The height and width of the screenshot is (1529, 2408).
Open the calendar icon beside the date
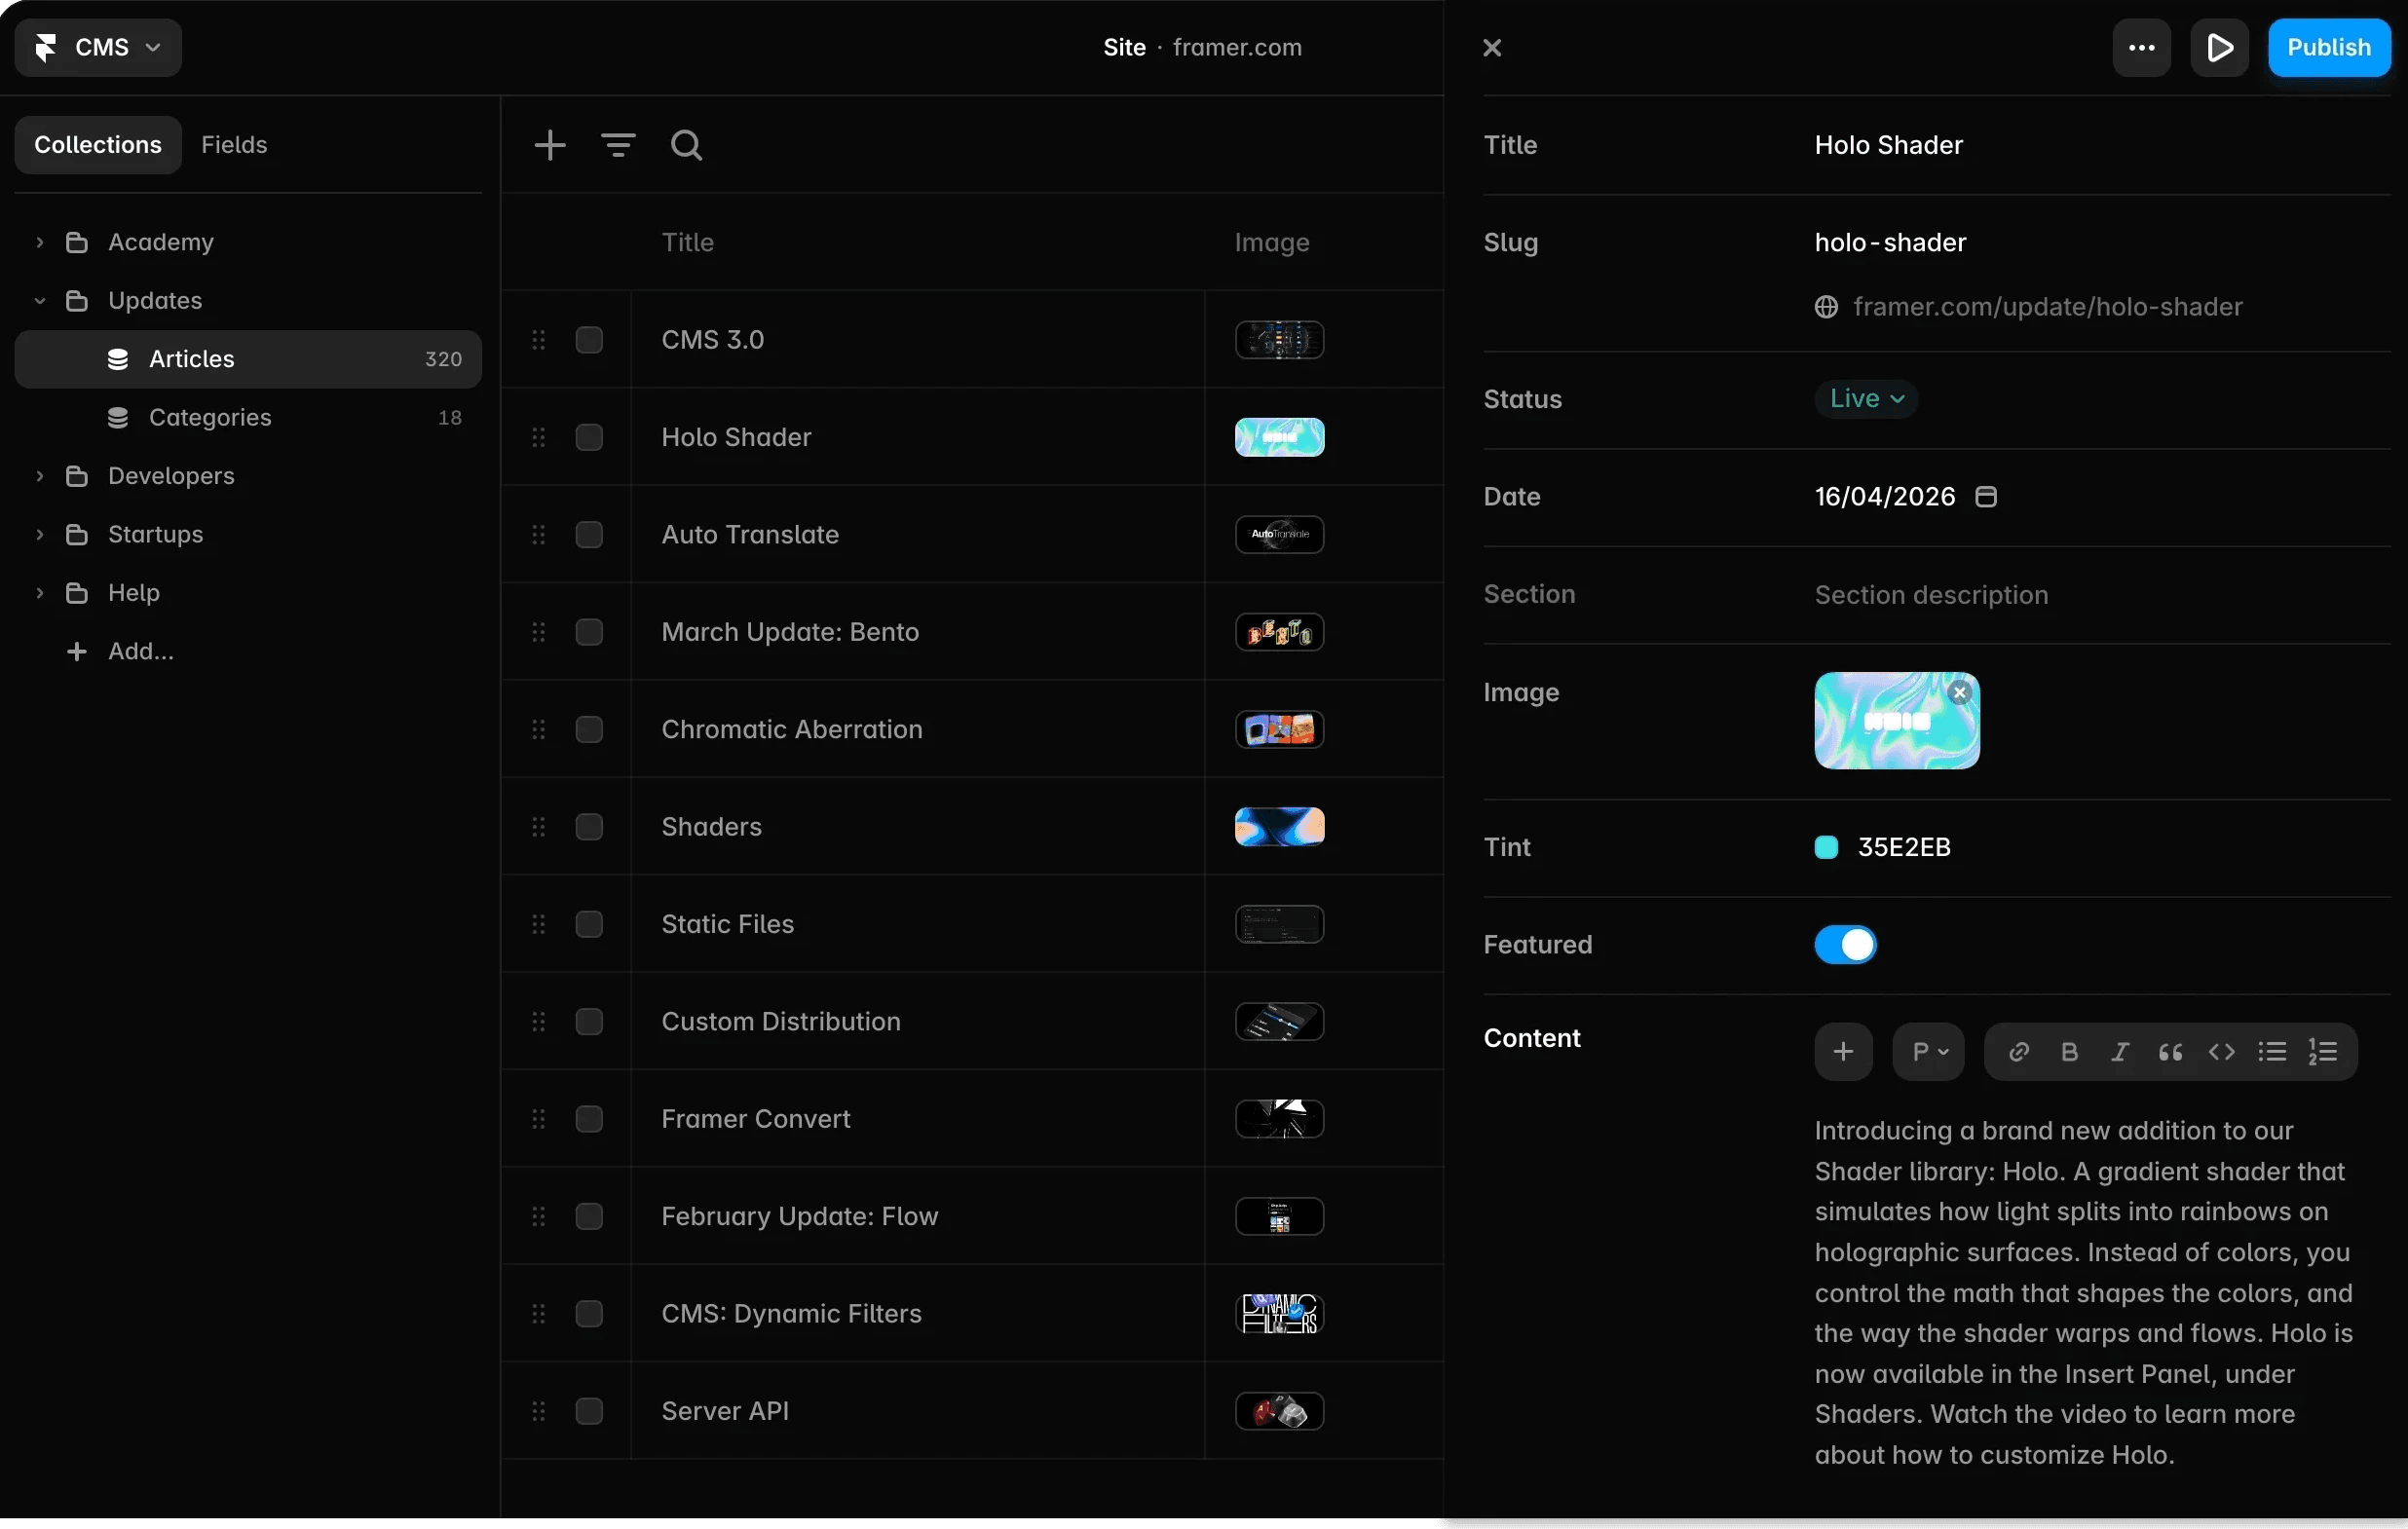1986,497
